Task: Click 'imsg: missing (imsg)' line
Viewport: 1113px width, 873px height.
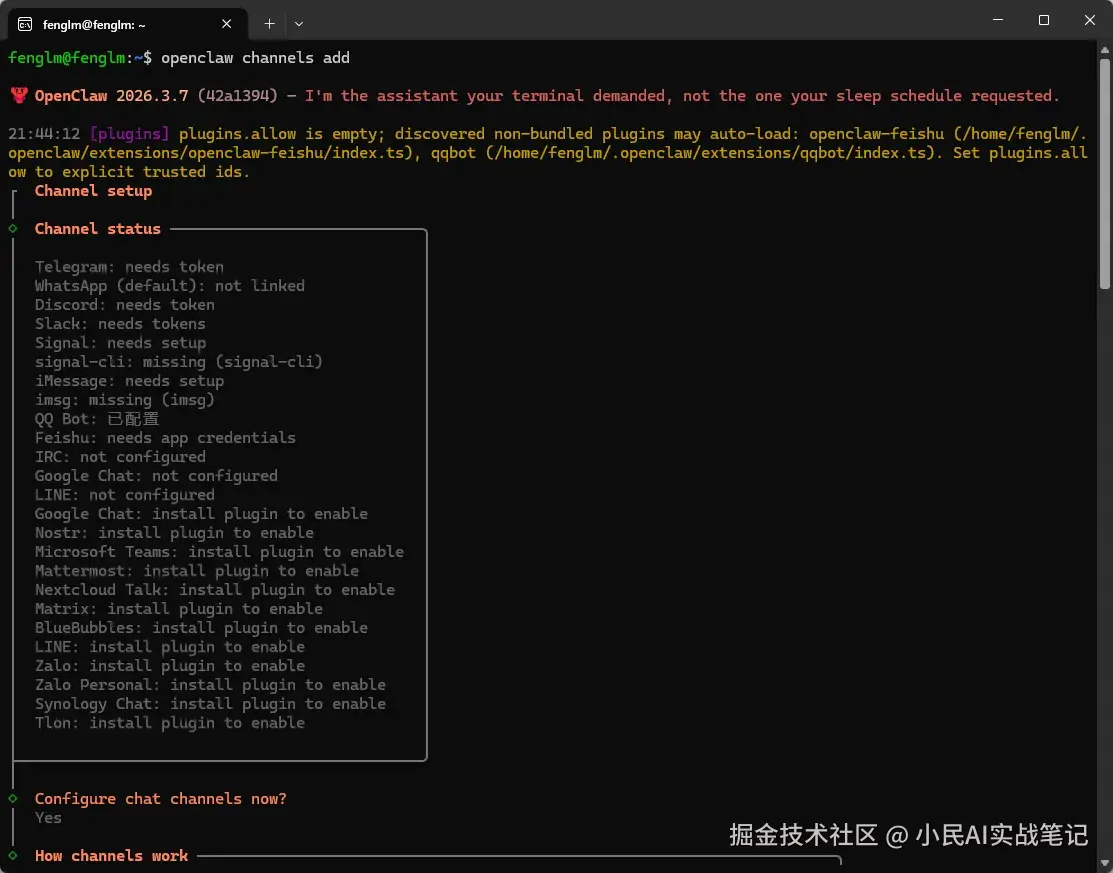Action: point(125,400)
